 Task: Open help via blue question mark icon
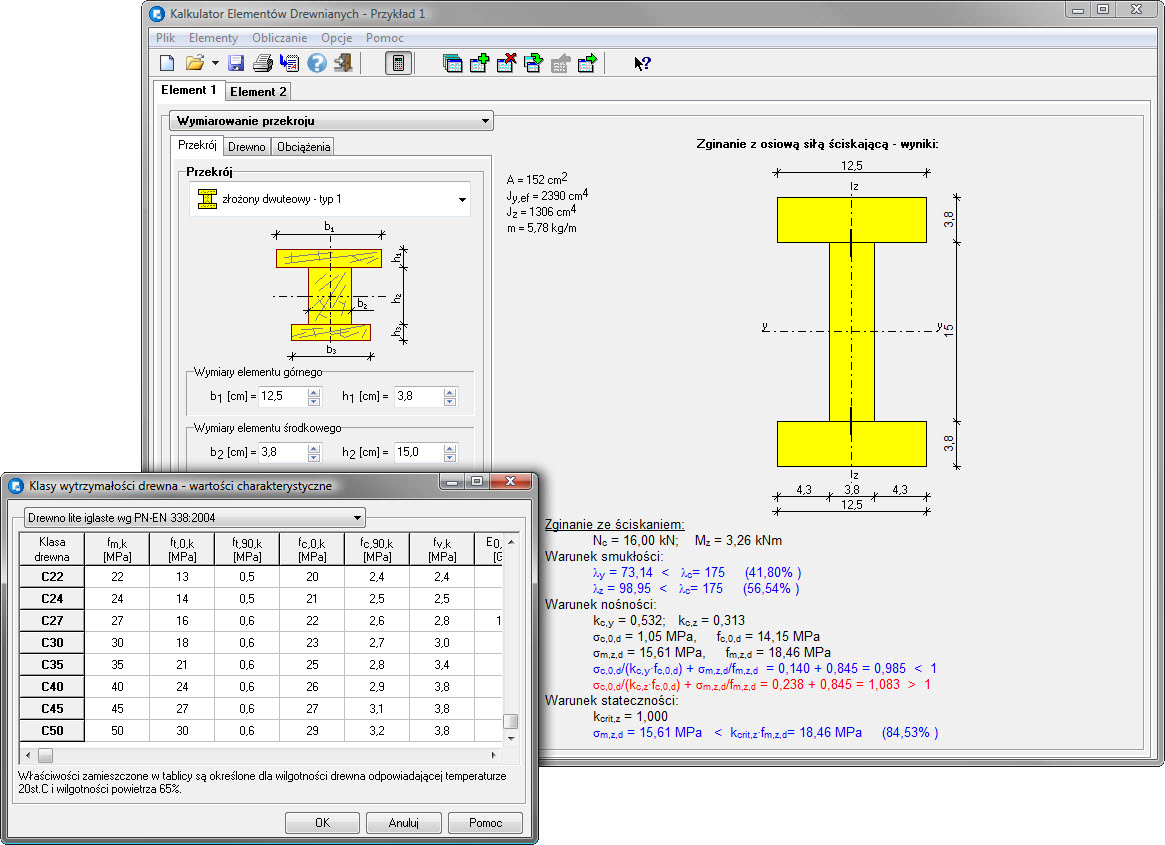tap(317, 63)
